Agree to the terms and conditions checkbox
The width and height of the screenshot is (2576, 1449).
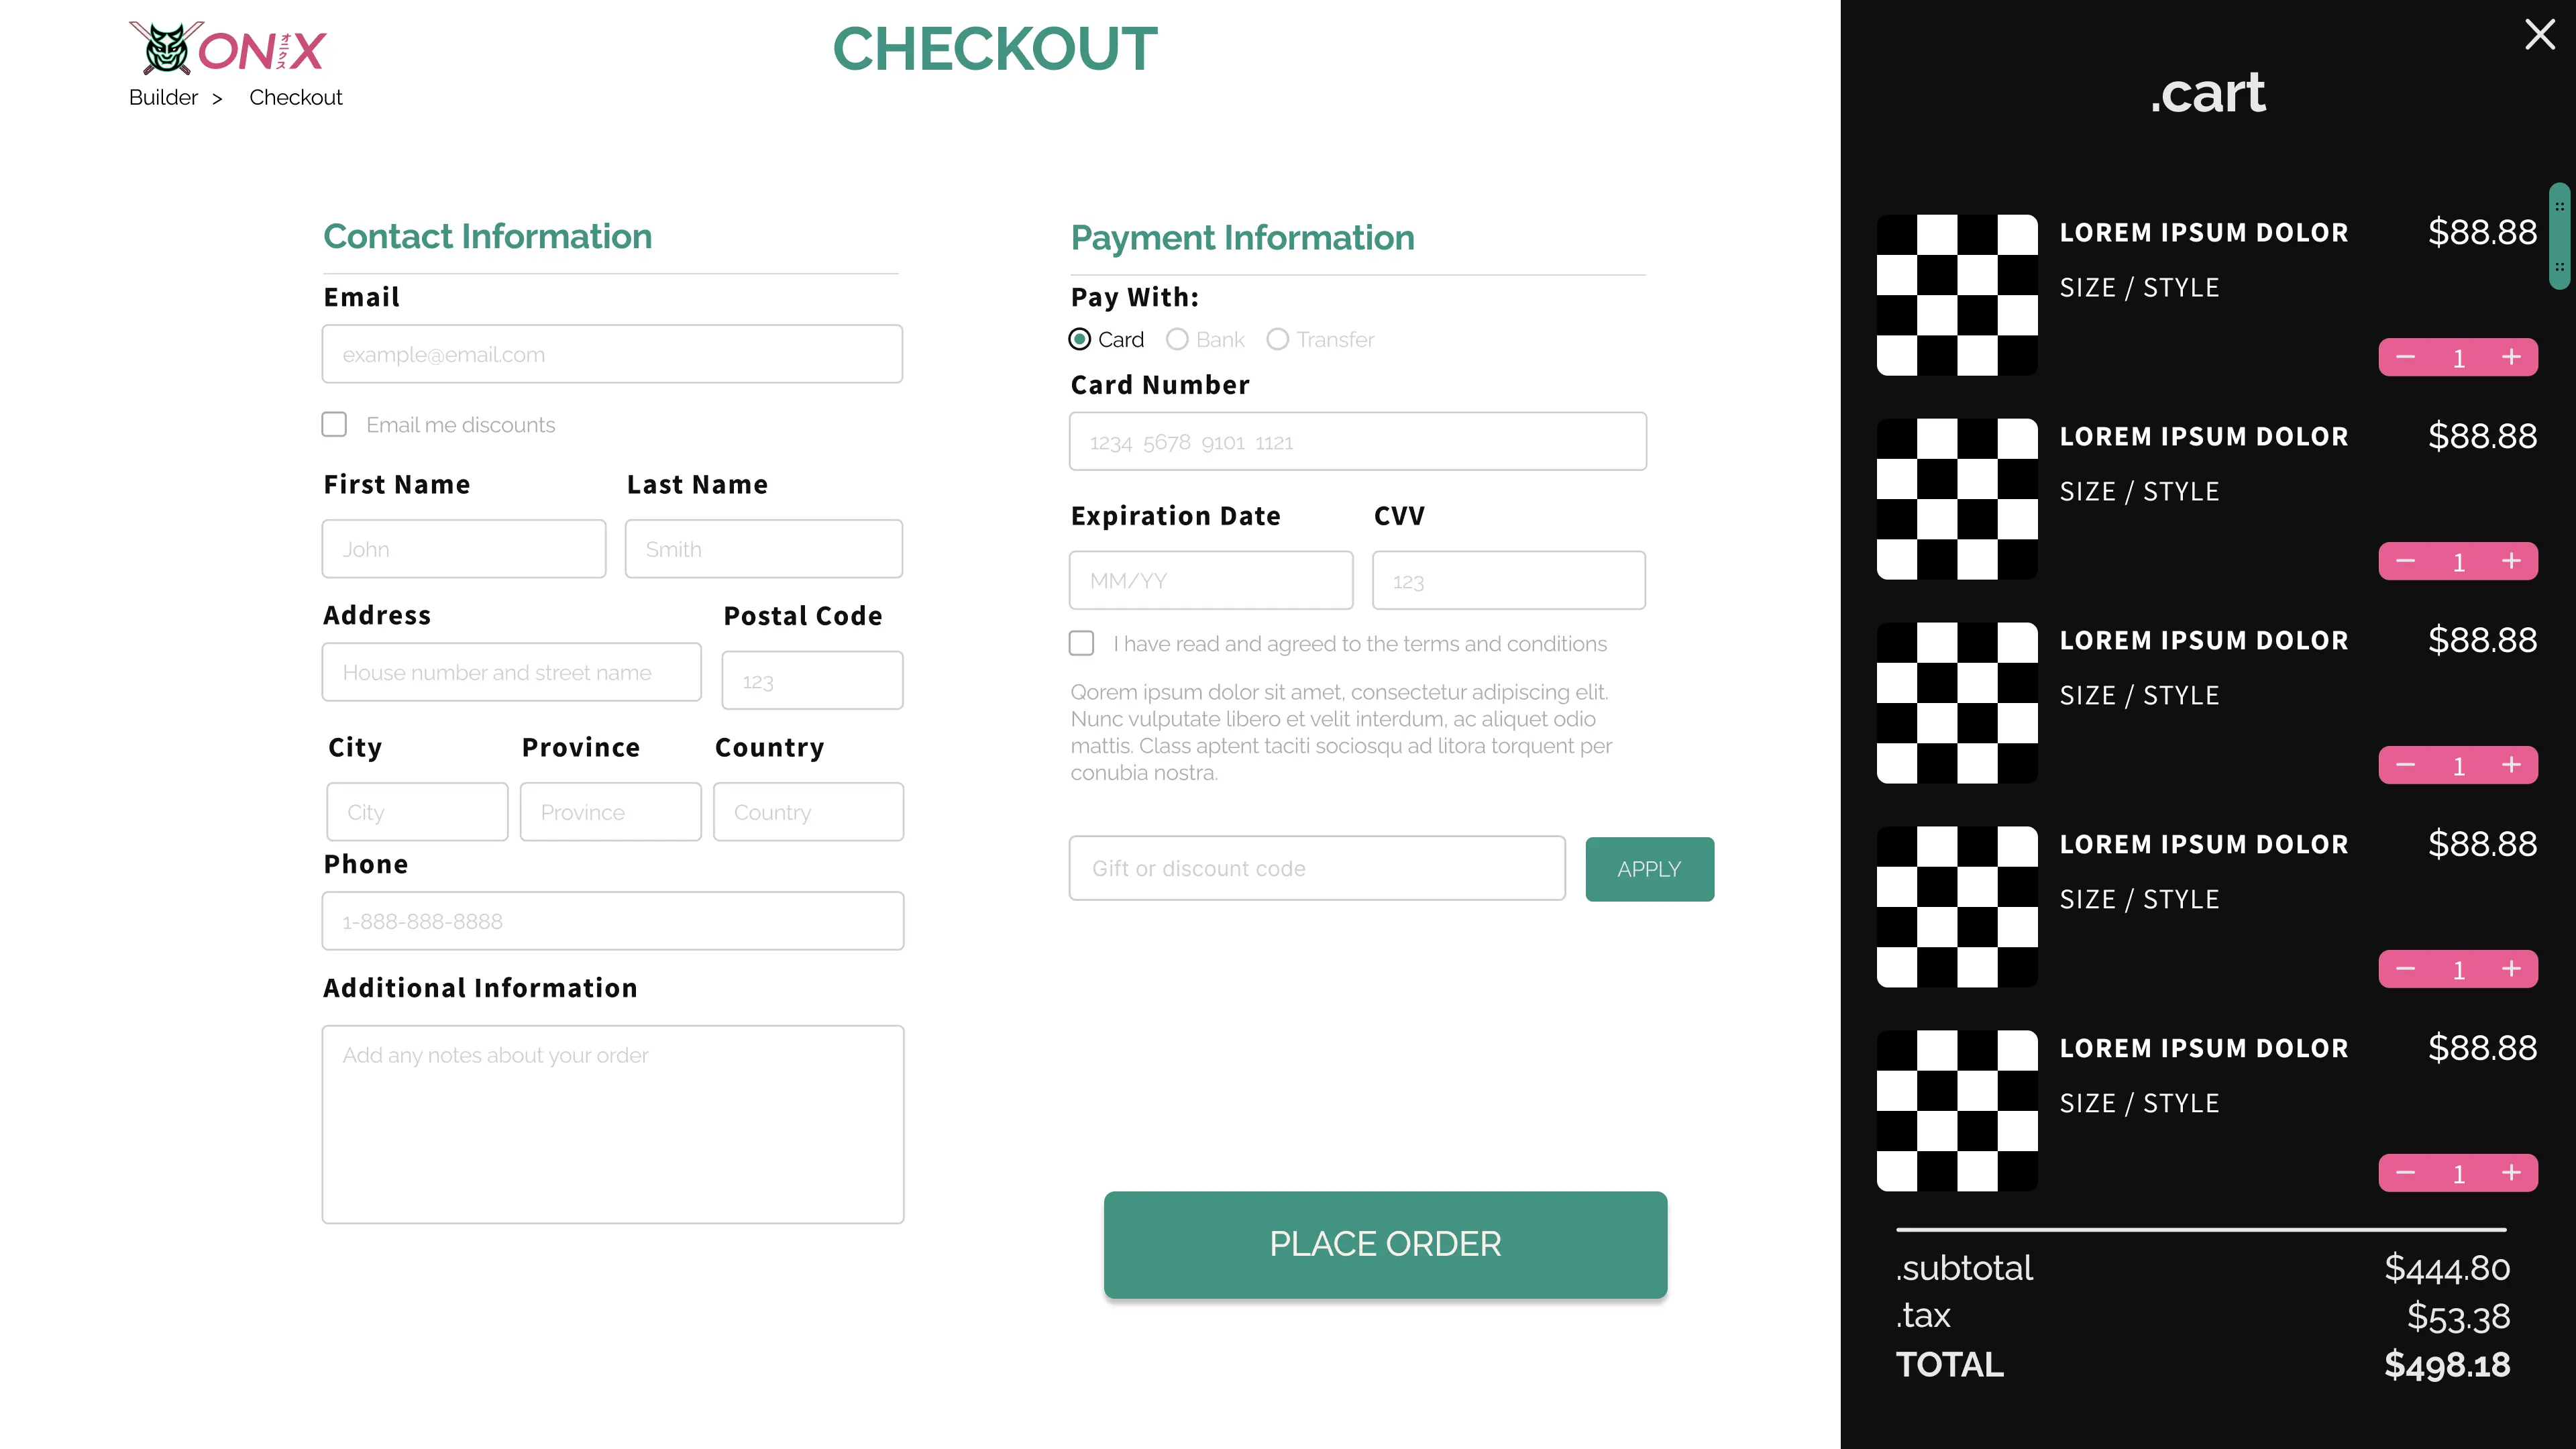(1081, 643)
